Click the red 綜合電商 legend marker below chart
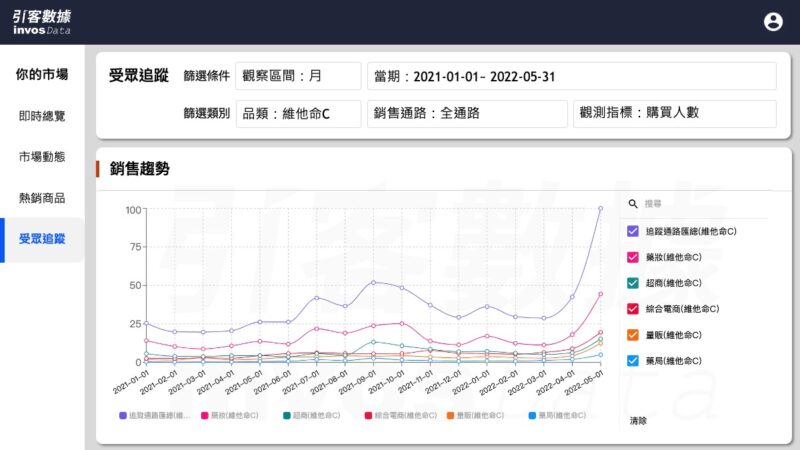The height and width of the screenshot is (450, 800). (368, 414)
